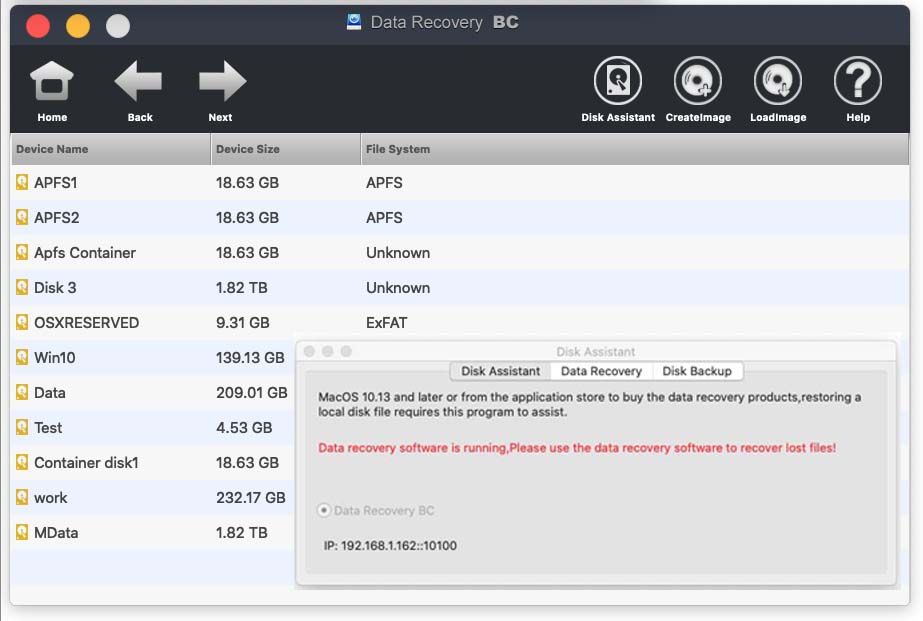This screenshot has height=621, width=923.
Task: Click the APFS file system of APFS1
Action: pos(384,182)
